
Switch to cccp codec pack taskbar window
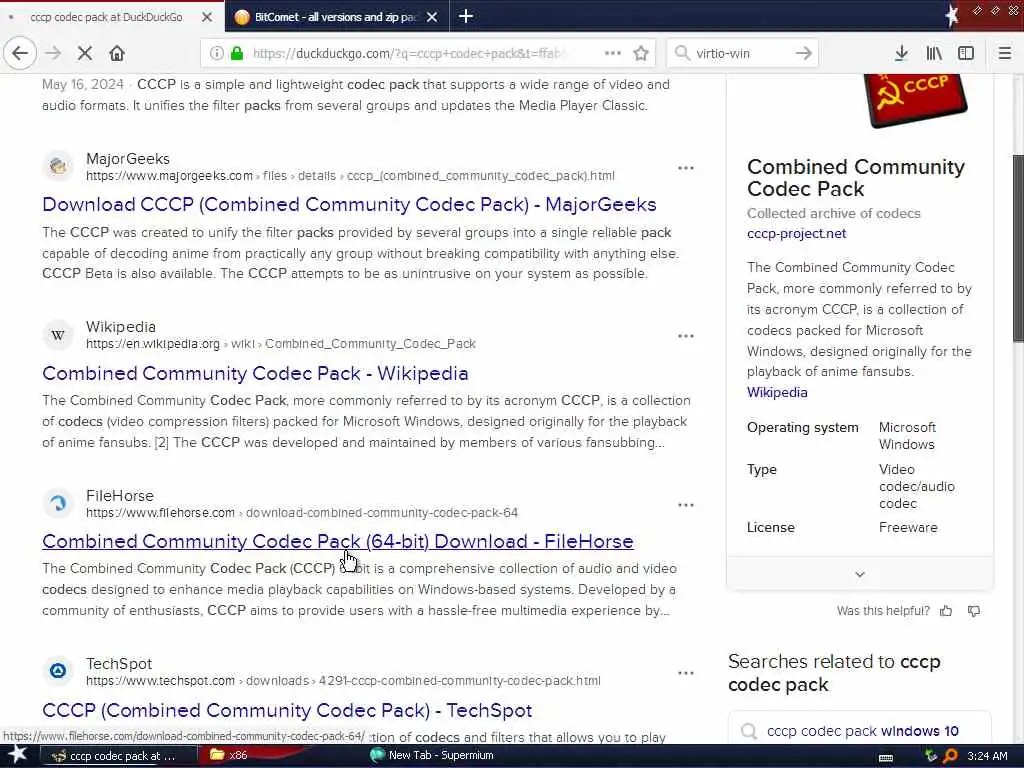click(x=118, y=756)
